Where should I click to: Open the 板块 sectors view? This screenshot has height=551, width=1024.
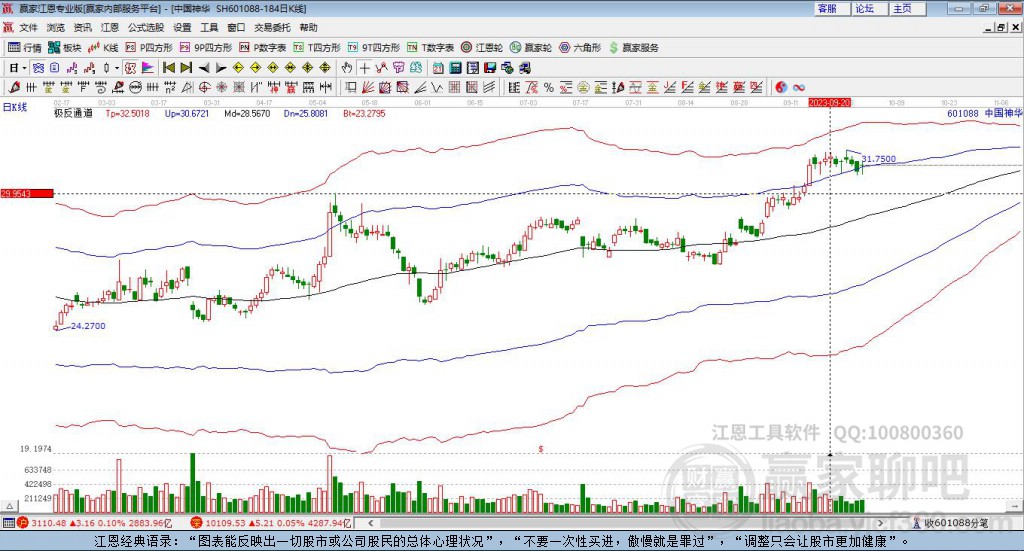[x=64, y=48]
